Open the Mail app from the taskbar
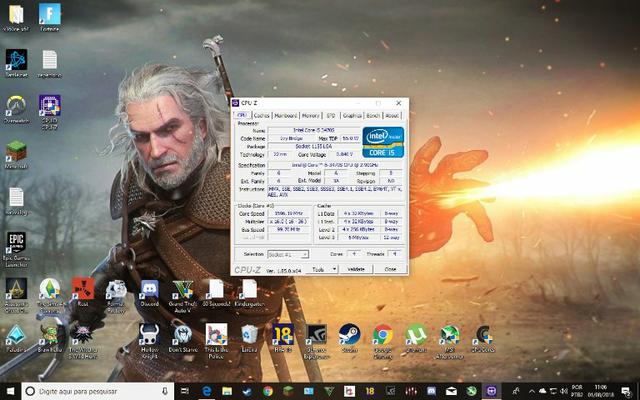The image size is (640, 400). pos(451,391)
